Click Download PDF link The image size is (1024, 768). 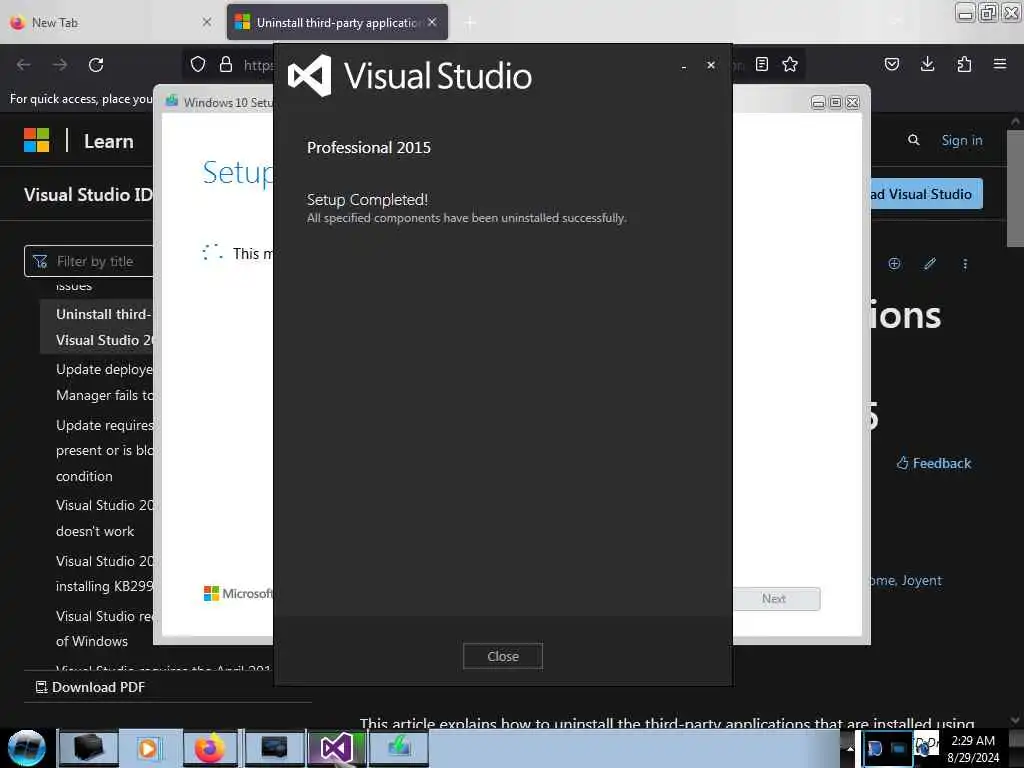click(90, 687)
